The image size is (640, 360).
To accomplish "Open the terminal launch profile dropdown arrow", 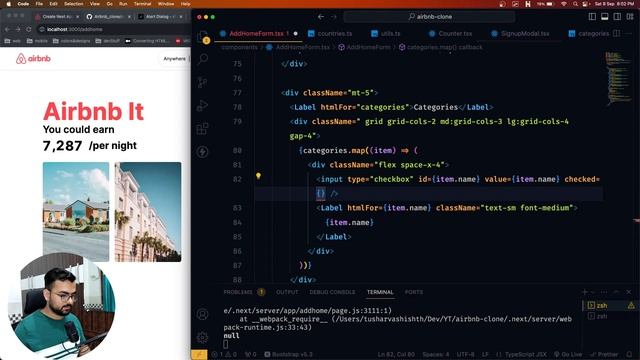I will (593, 292).
